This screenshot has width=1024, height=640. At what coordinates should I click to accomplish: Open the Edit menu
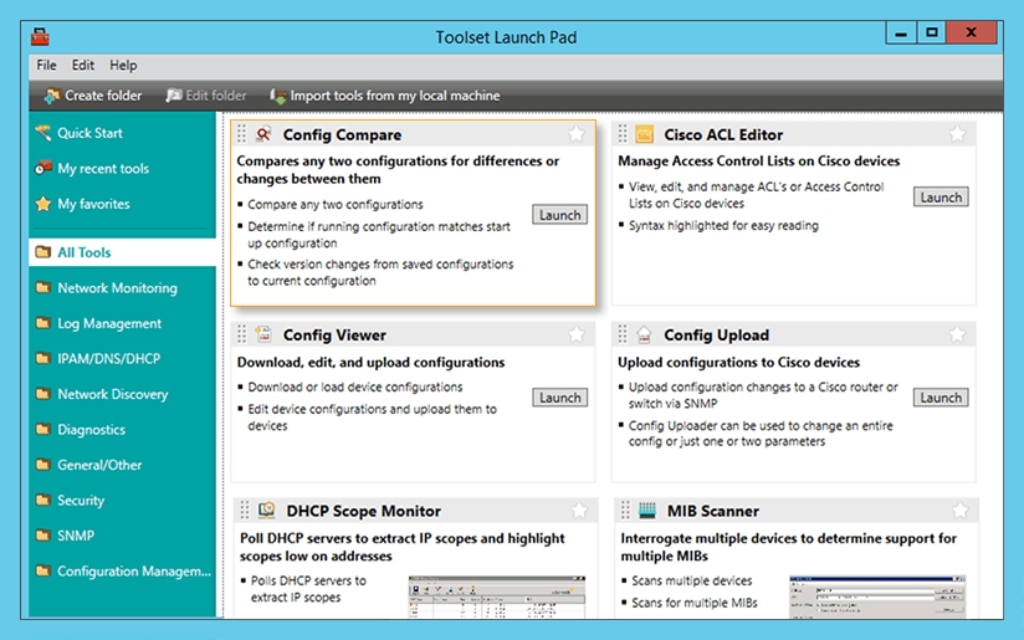coord(83,65)
